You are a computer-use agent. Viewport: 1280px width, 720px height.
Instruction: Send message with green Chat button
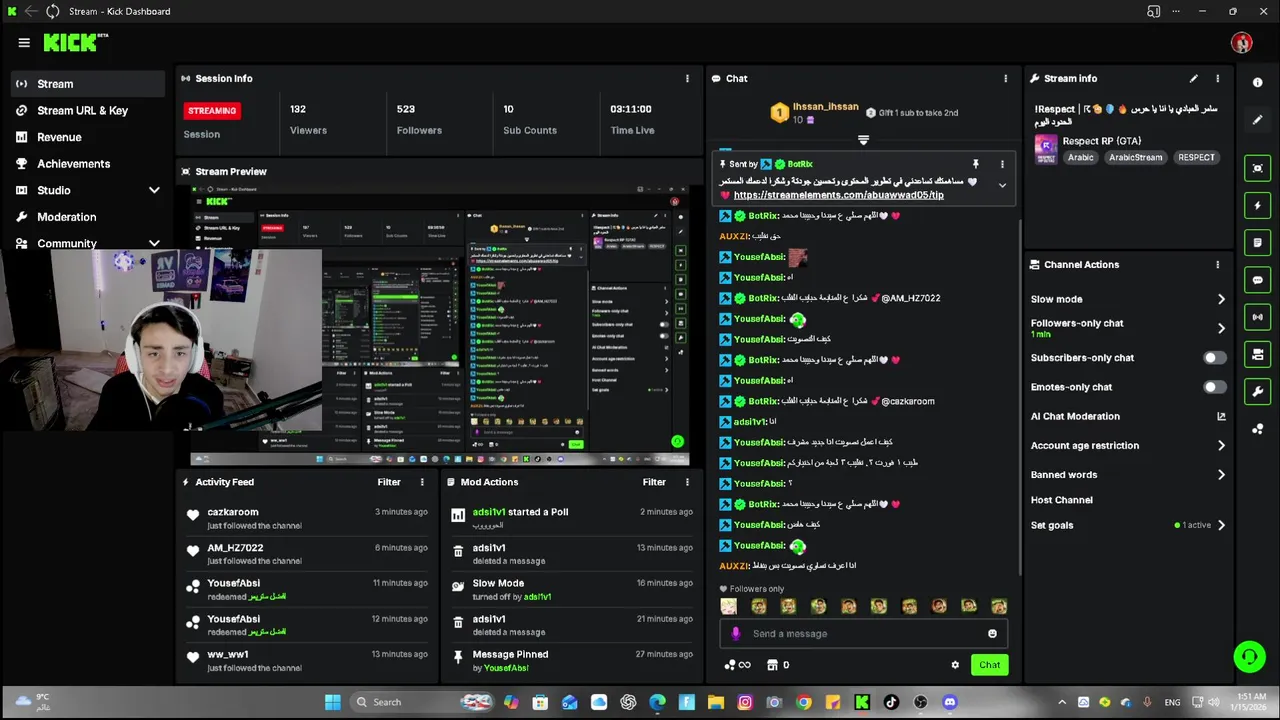pos(989,665)
